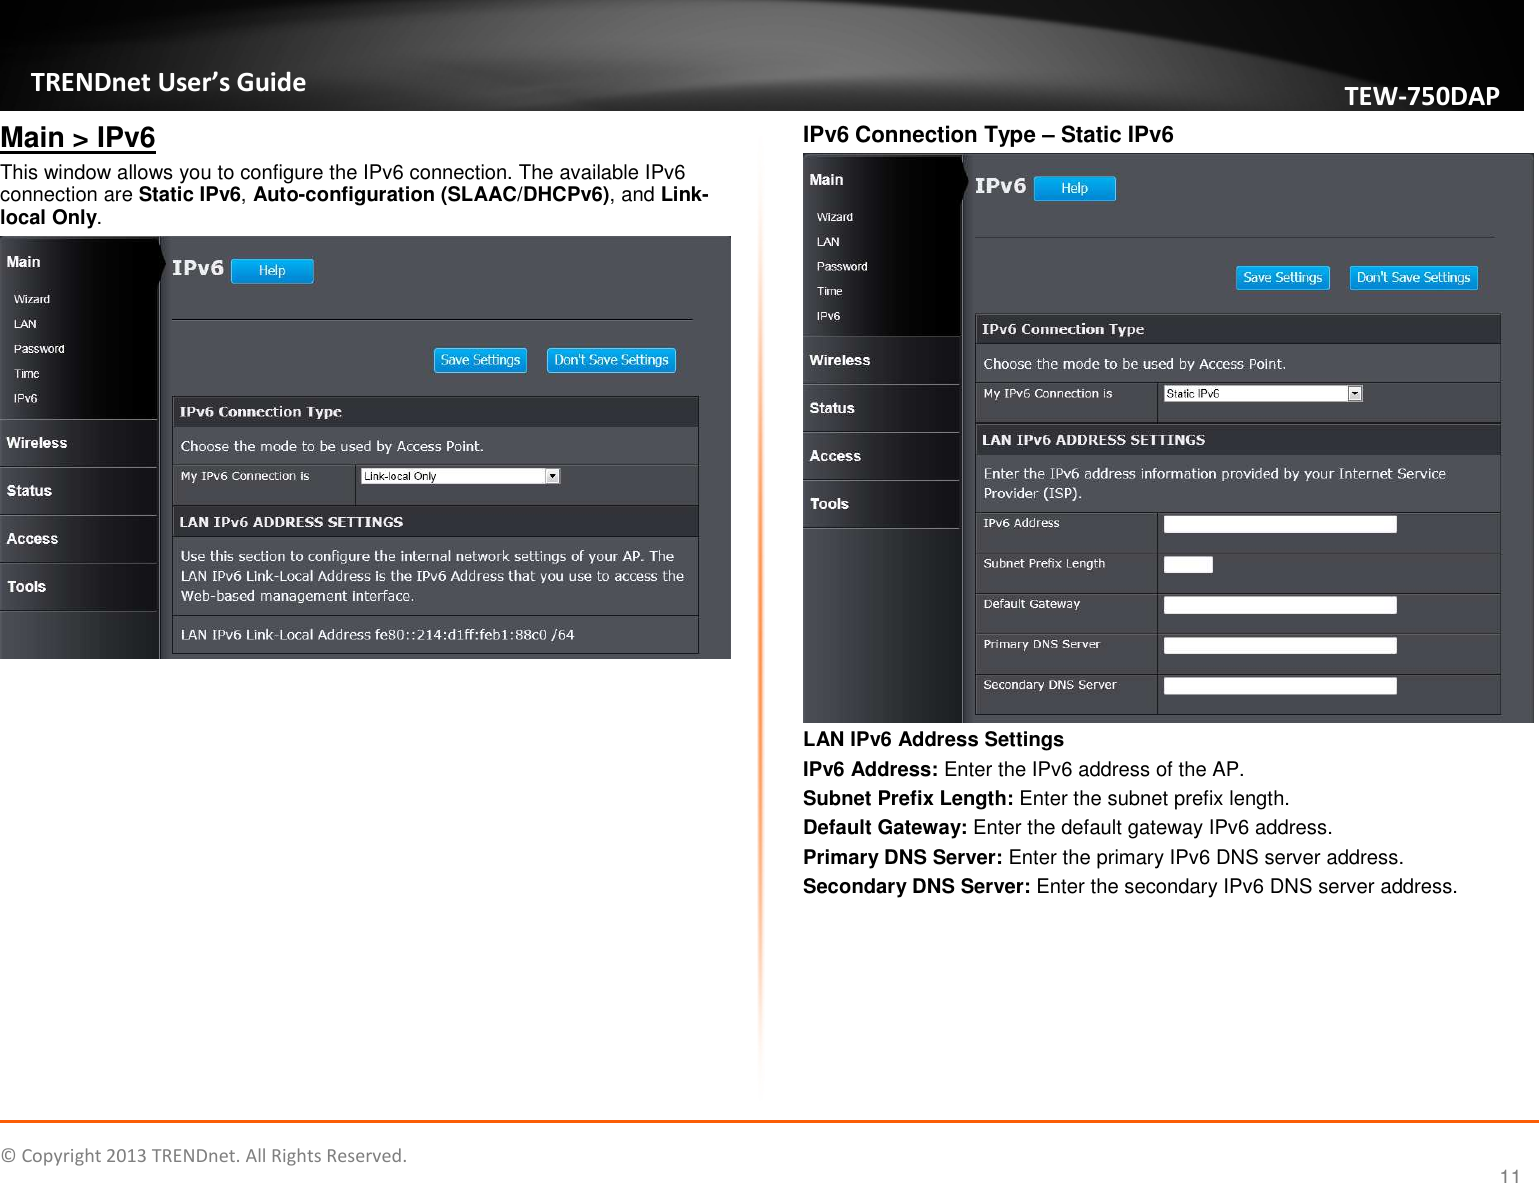The width and height of the screenshot is (1539, 1183).
Task: Select IPv6 in Static IPv6 screenshot sidebar
Action: [828, 316]
